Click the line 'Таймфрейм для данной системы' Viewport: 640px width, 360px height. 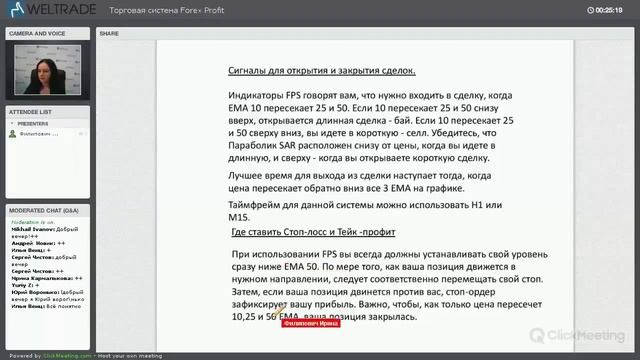[365, 211]
